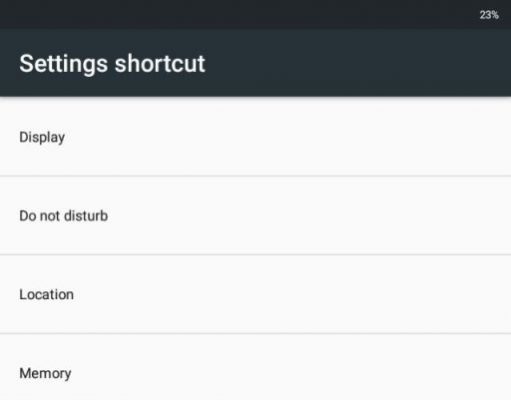511x400 pixels.
Task: Click blank area of Do not disturb row
Action: (300, 215)
